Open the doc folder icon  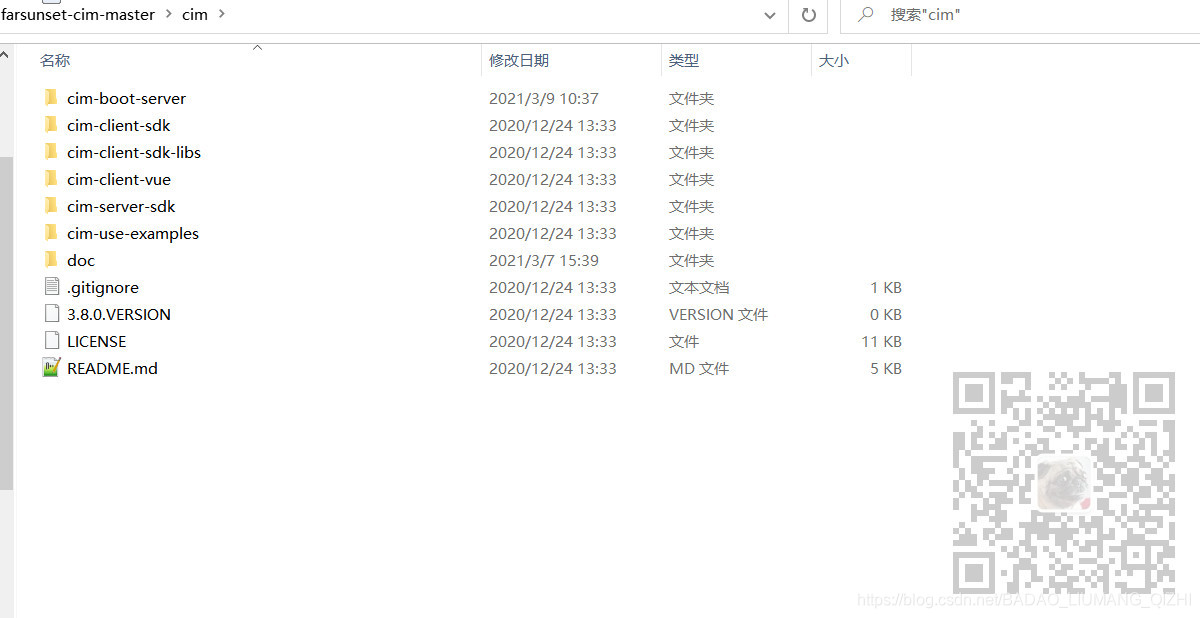[x=51, y=260]
